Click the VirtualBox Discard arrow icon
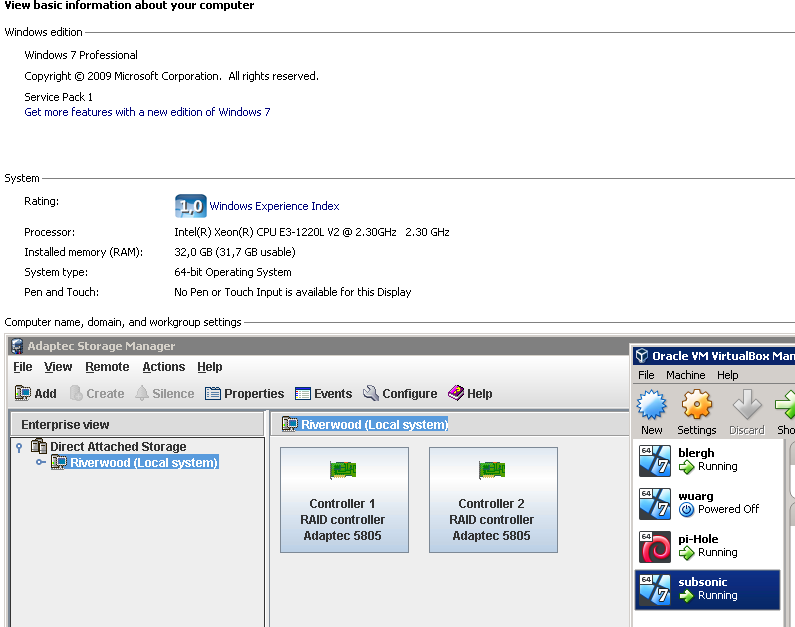 pyautogui.click(x=747, y=404)
